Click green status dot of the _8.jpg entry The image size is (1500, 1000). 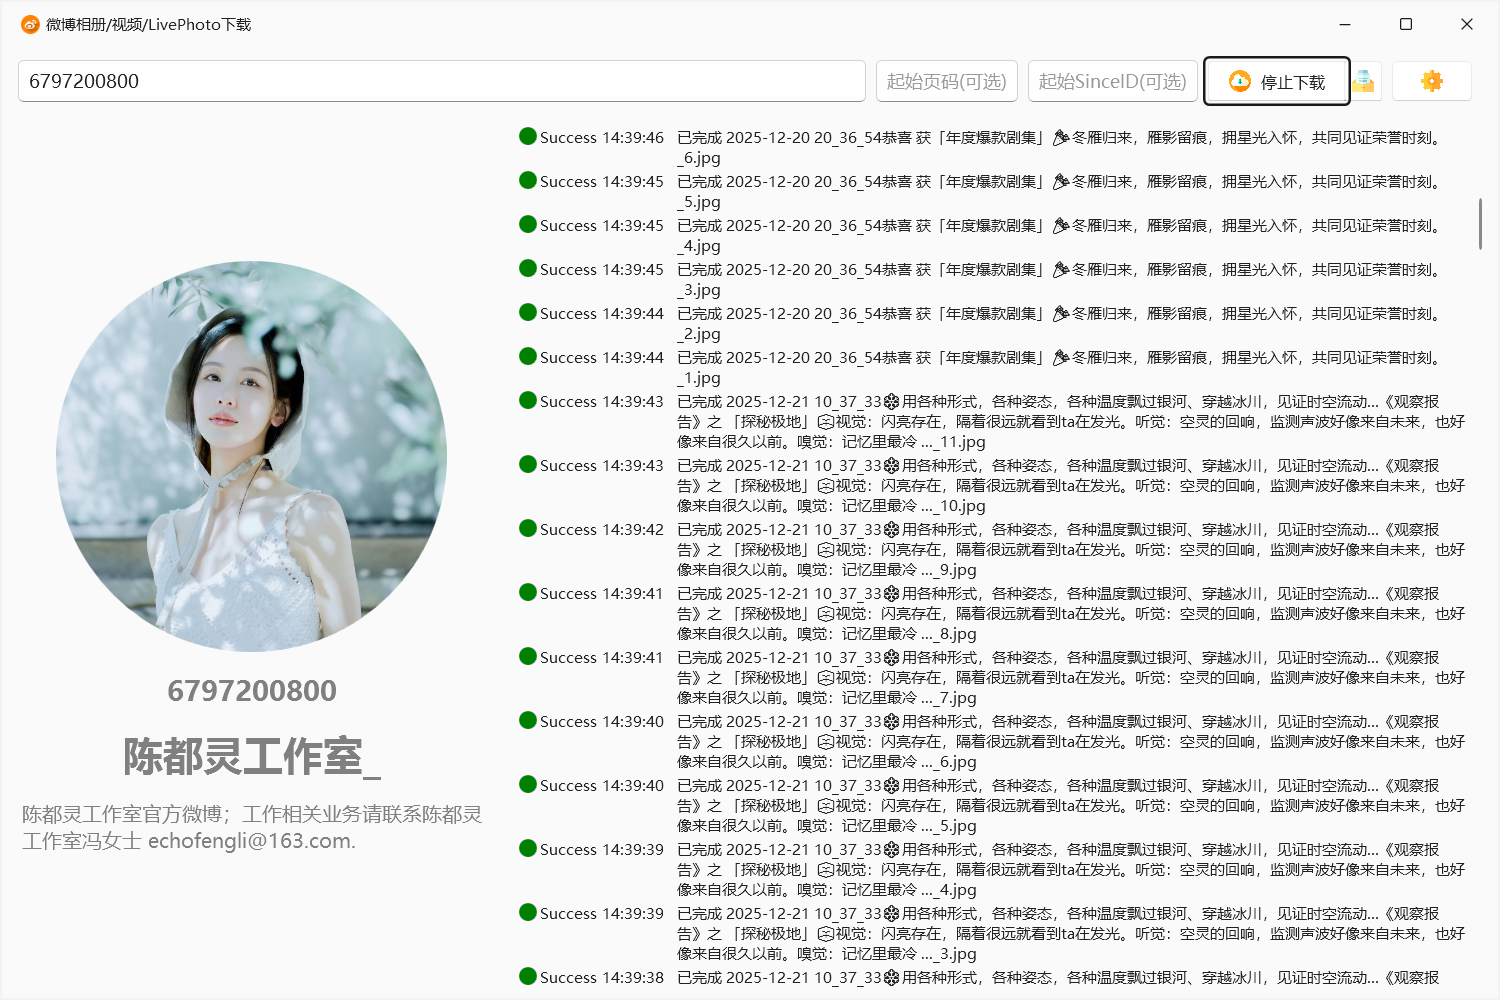pyautogui.click(x=528, y=592)
